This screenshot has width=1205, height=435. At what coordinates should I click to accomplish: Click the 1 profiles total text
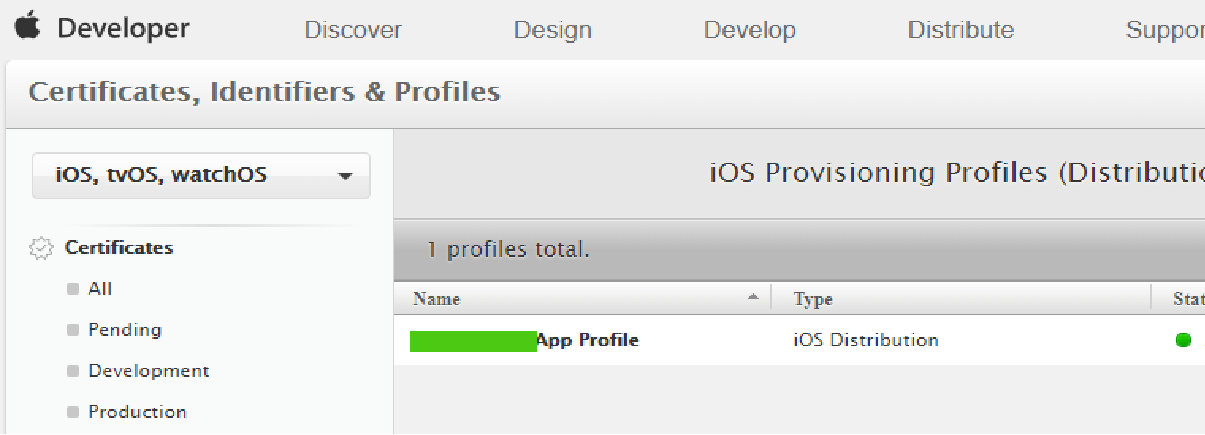point(508,249)
